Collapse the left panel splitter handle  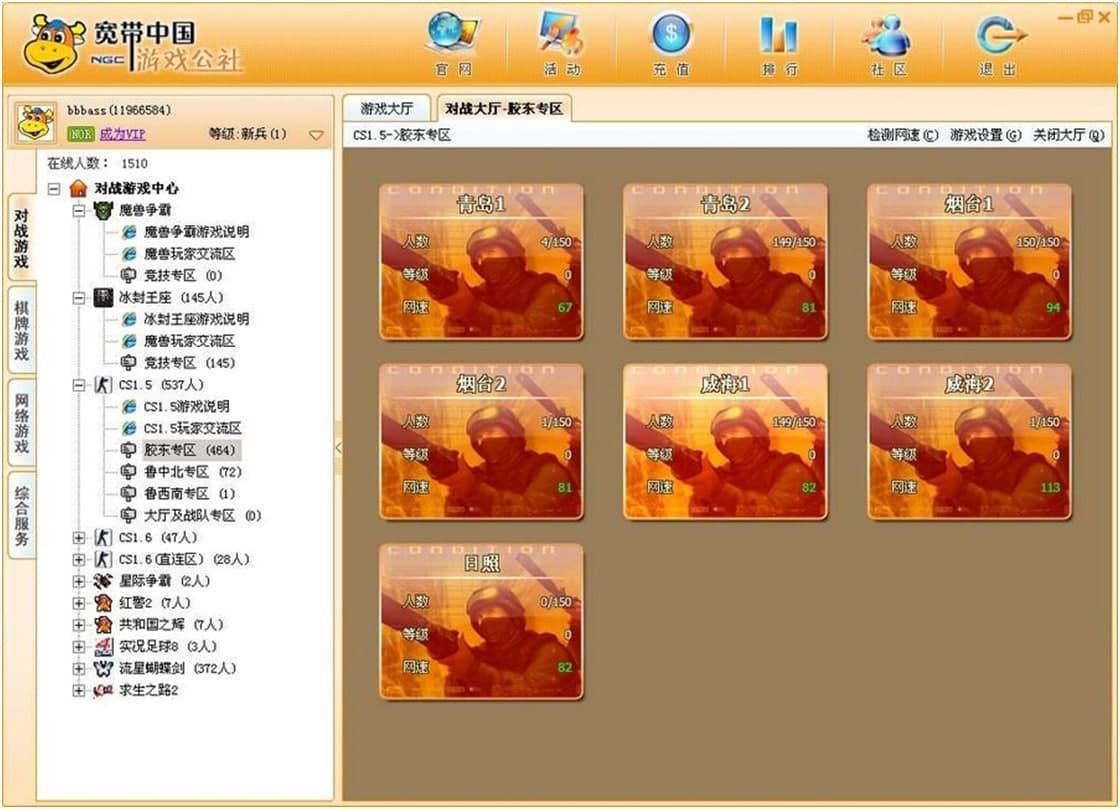[338, 448]
